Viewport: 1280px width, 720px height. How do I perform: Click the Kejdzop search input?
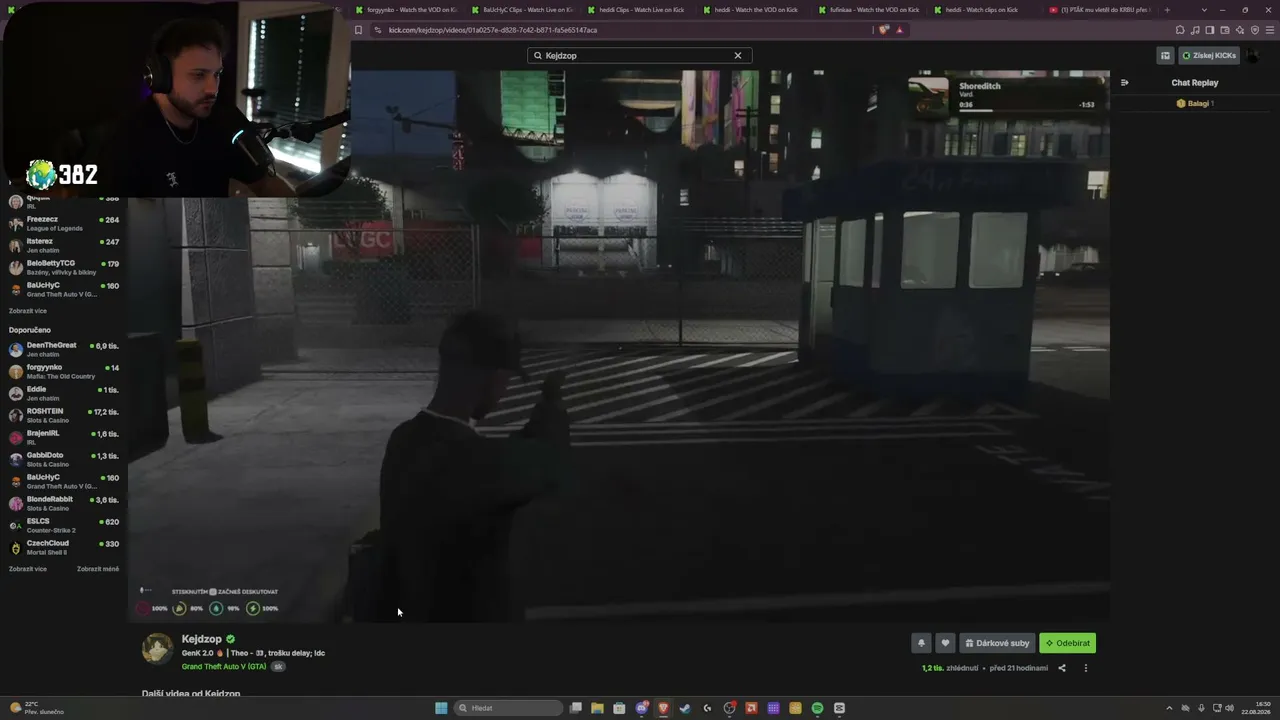[639, 56]
